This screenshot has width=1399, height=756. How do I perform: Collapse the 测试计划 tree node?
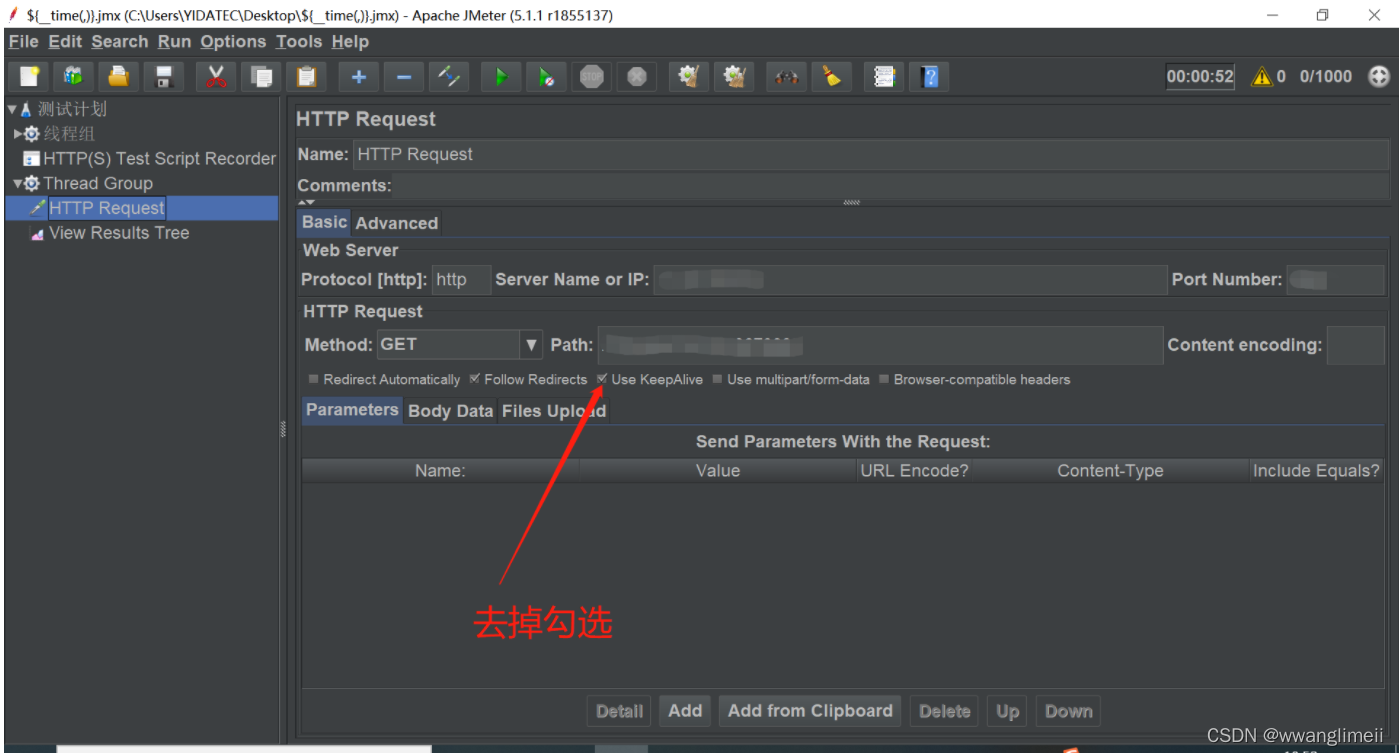(12, 109)
